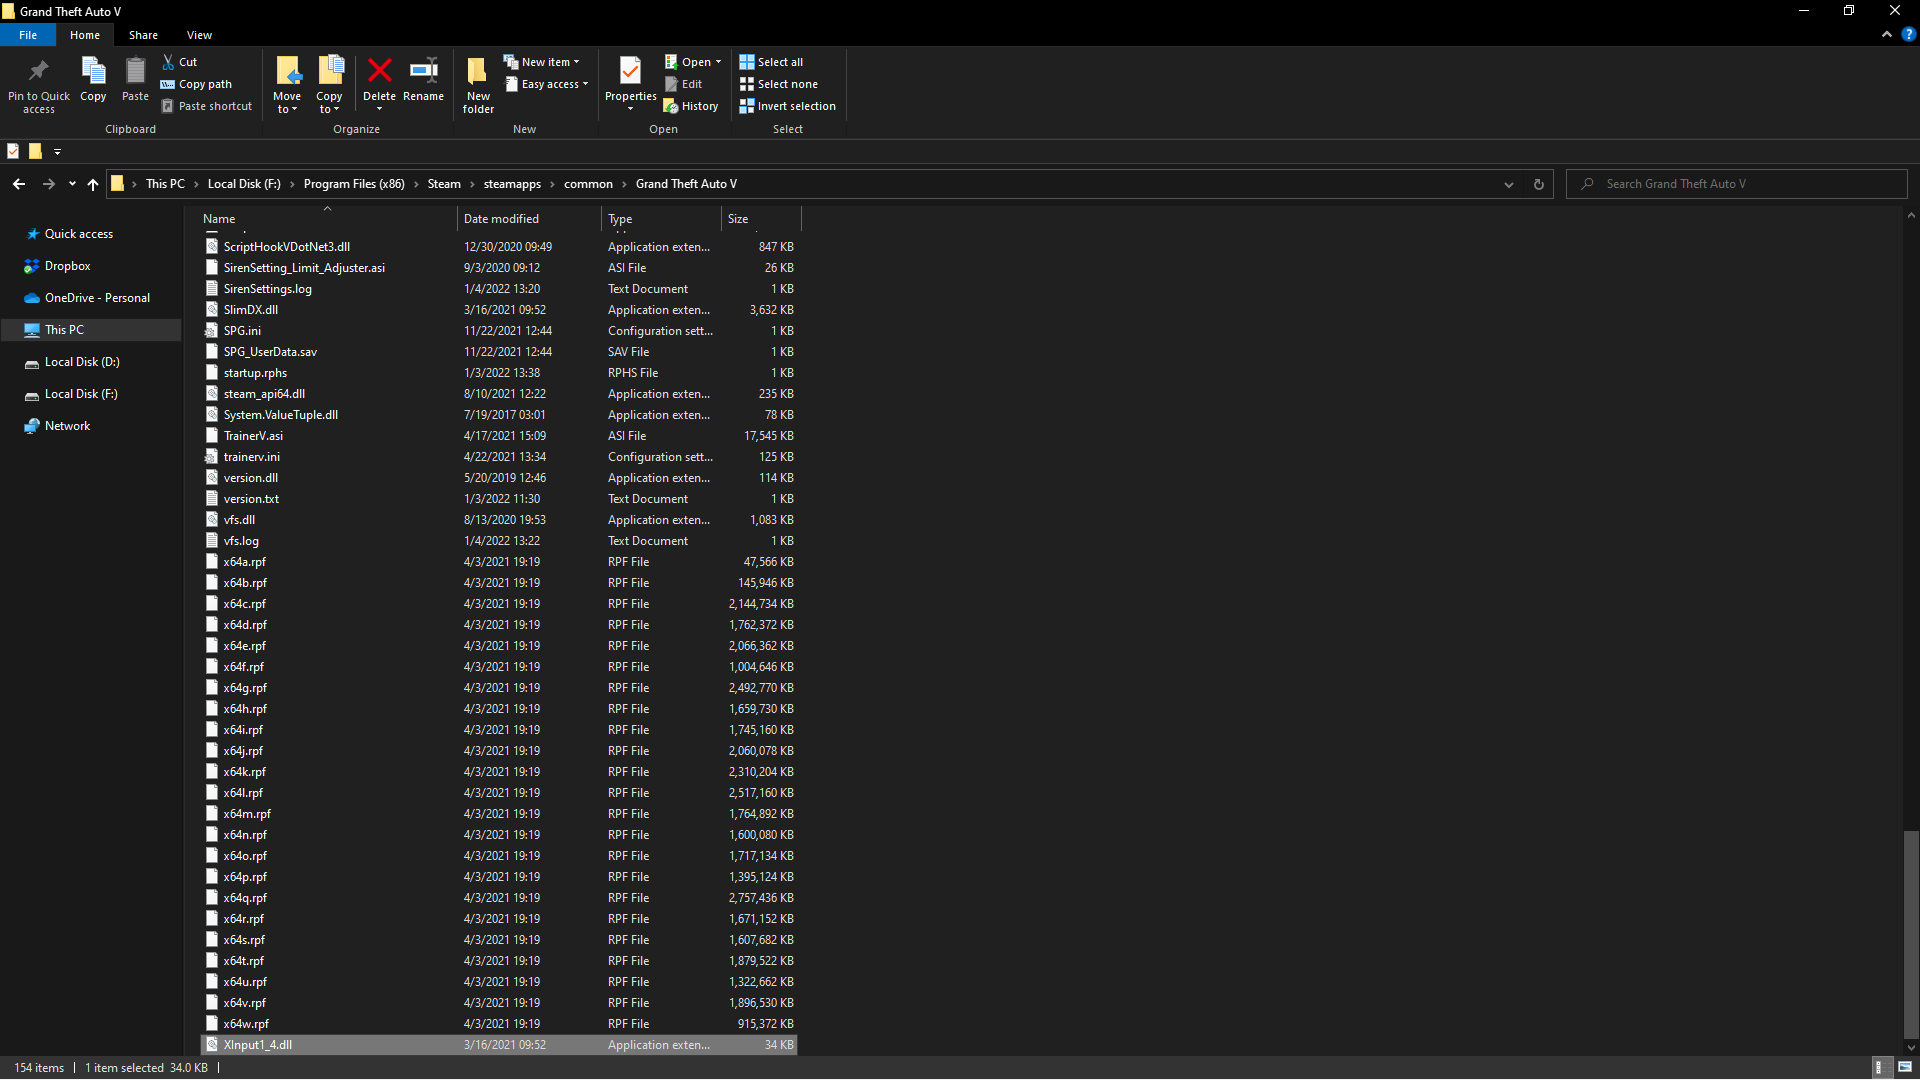Click Invert selection

788,106
